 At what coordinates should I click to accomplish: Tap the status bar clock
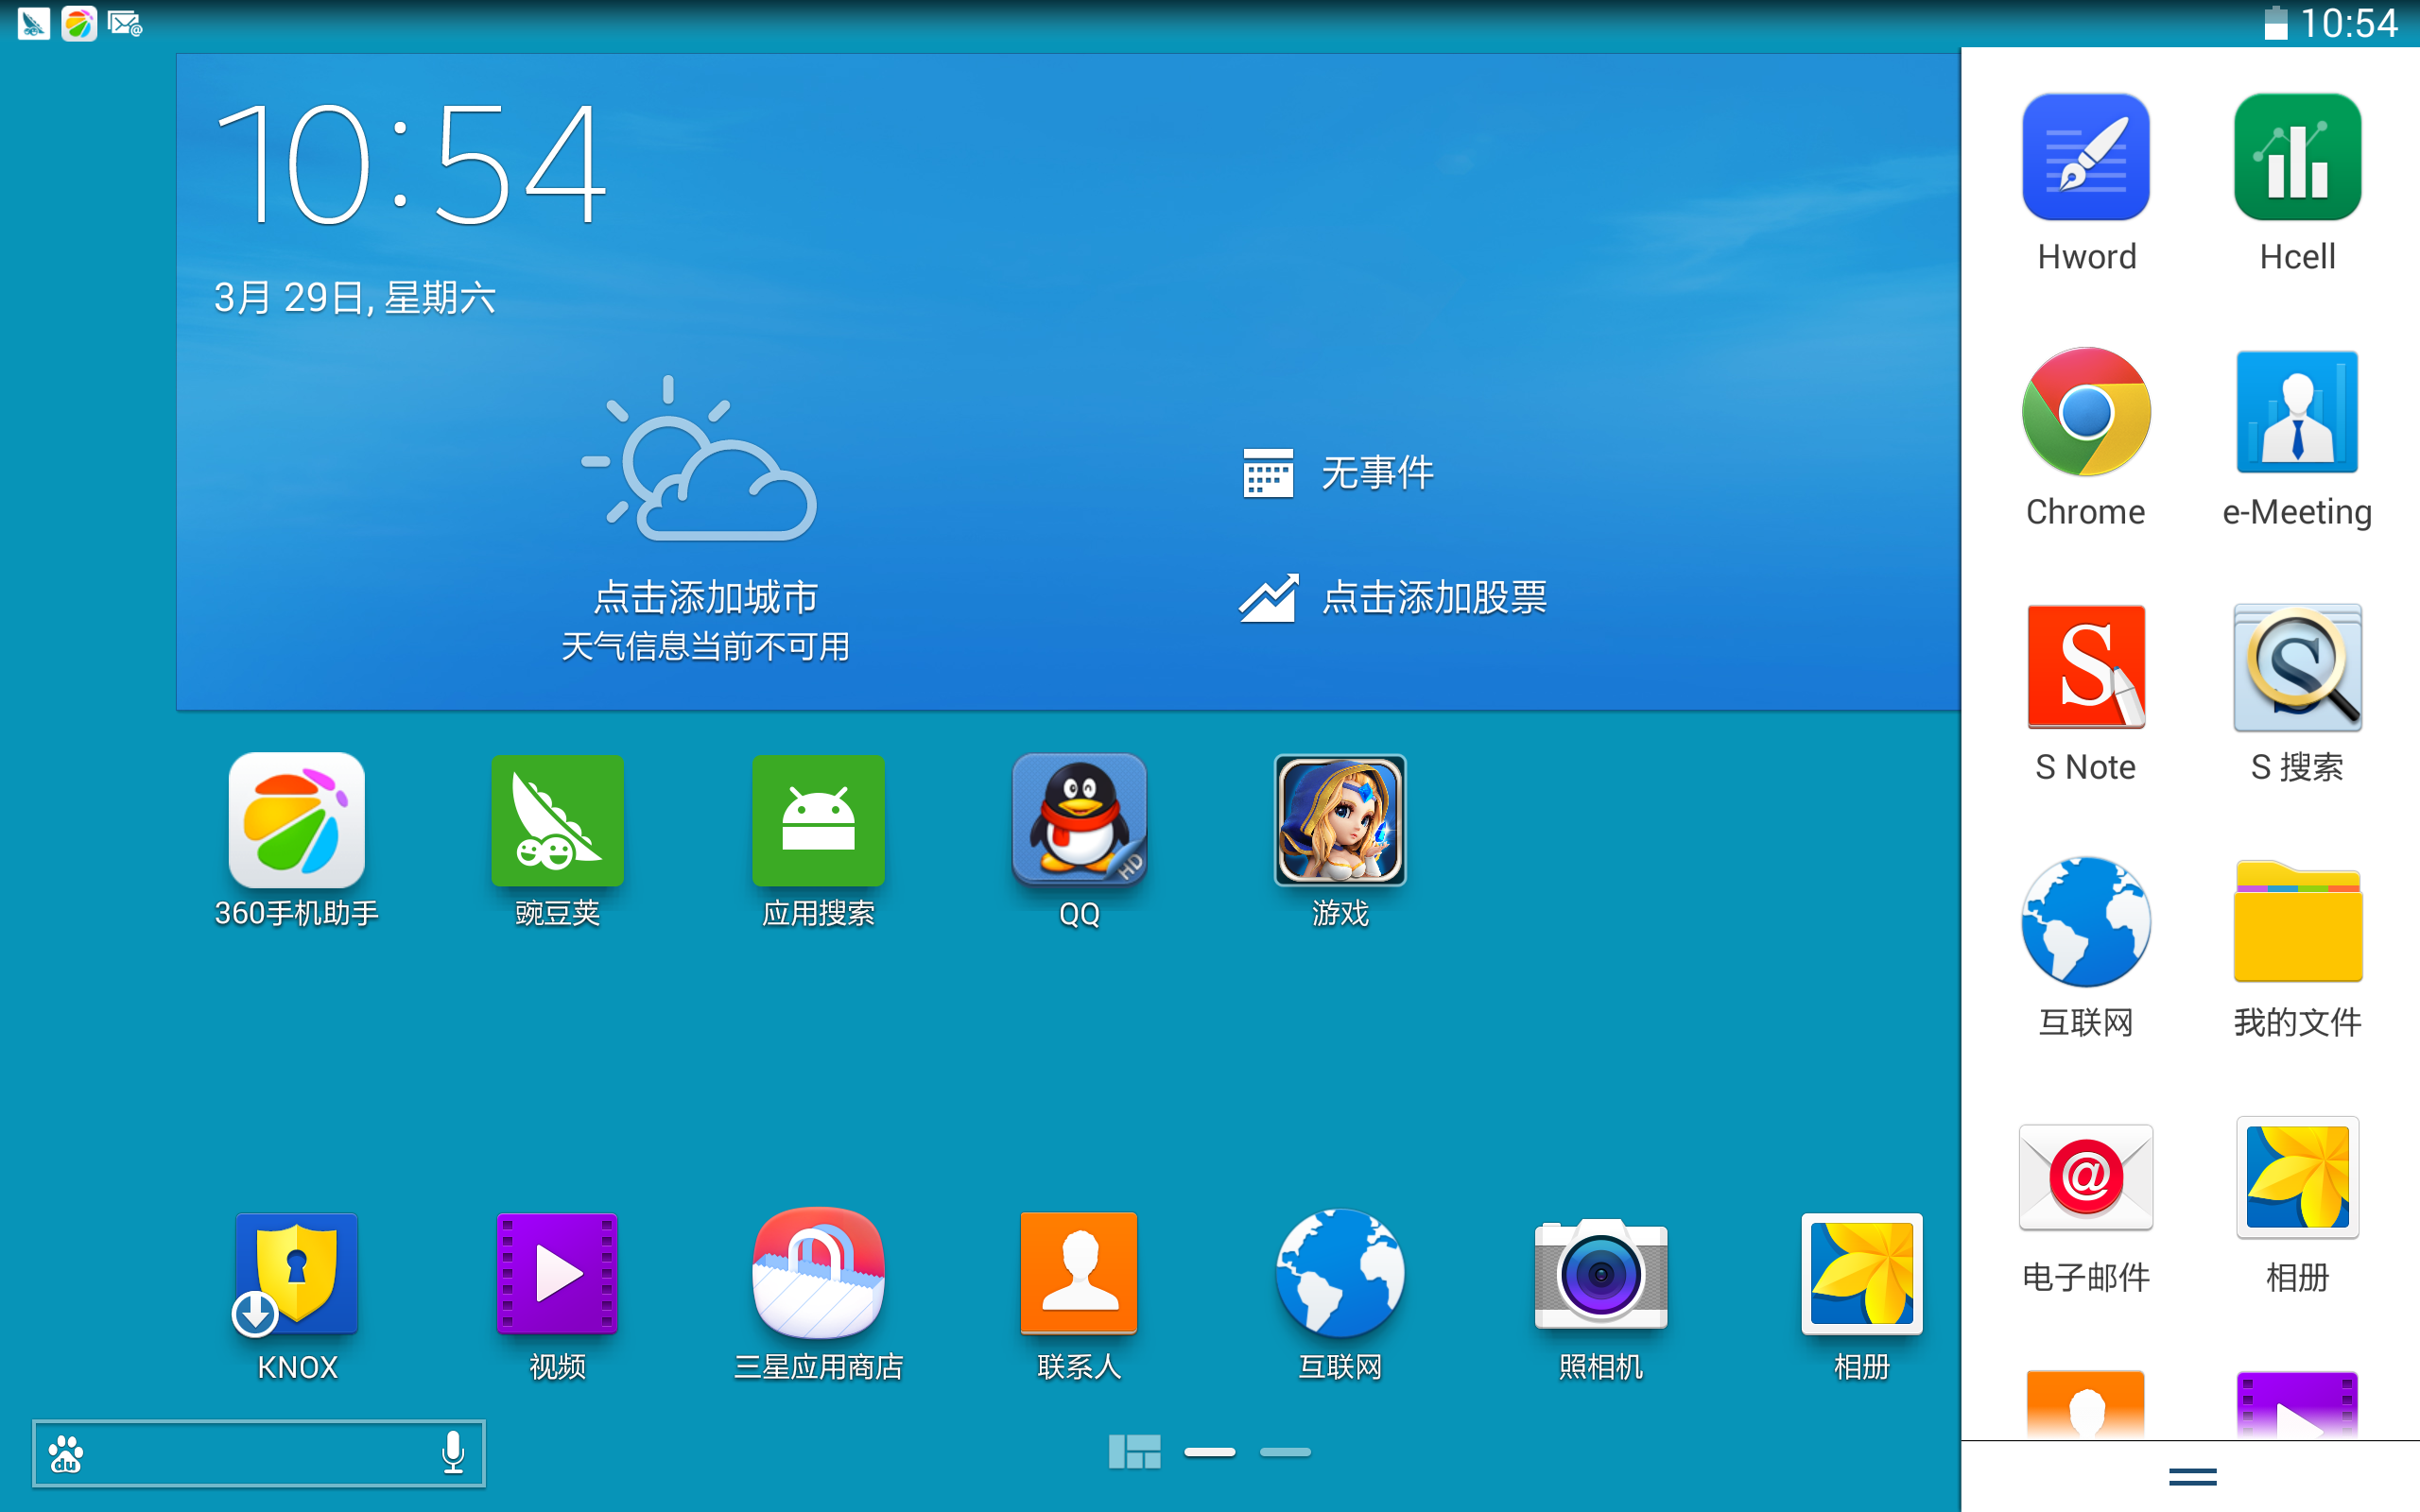pos(2348,23)
